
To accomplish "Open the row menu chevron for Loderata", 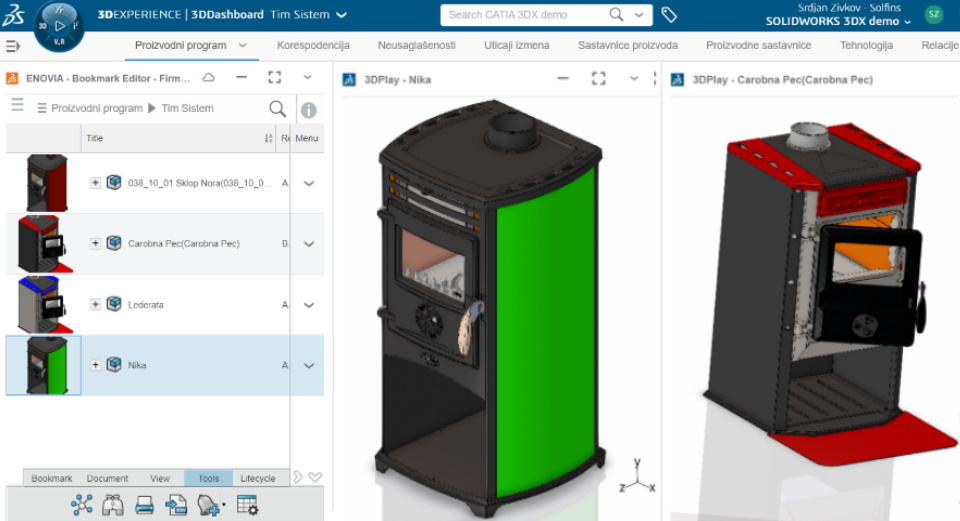I will point(309,305).
